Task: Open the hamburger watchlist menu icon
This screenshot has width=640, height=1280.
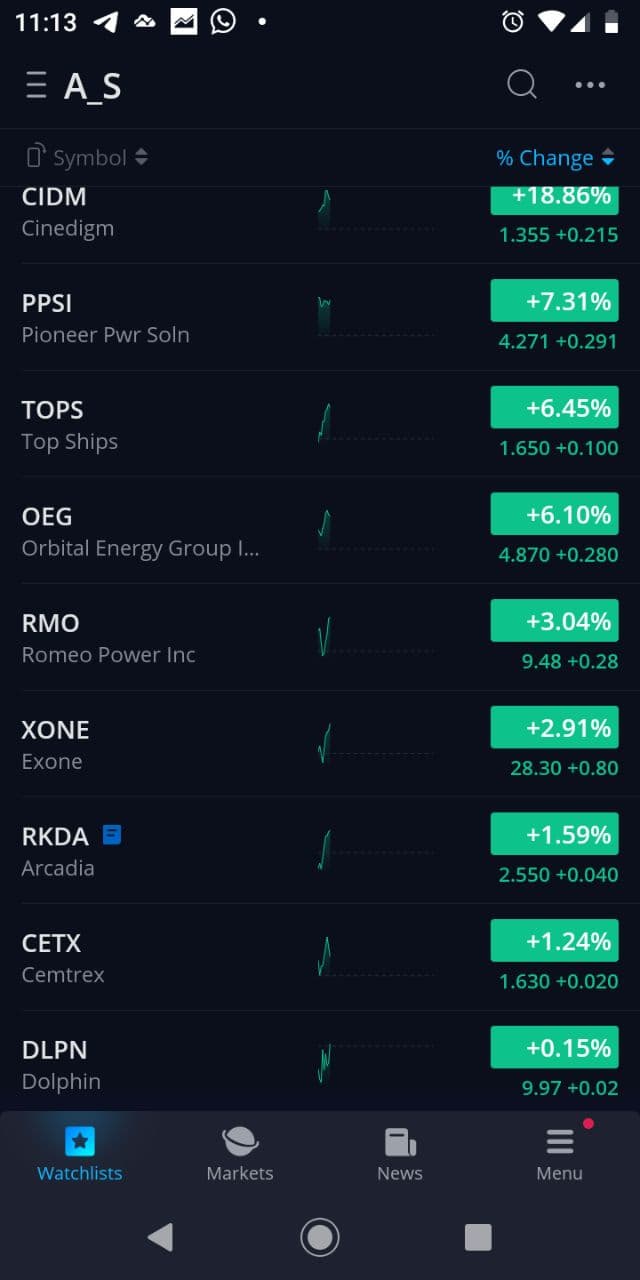Action: click(36, 86)
